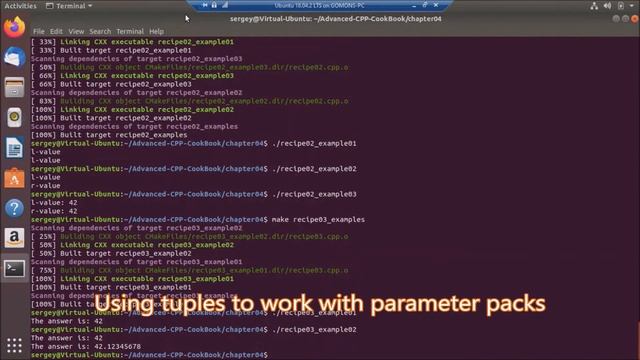Viewport: 640px width, 360px height.
Task: Click the pin icon on VM connection bar
Action: (205, 5)
